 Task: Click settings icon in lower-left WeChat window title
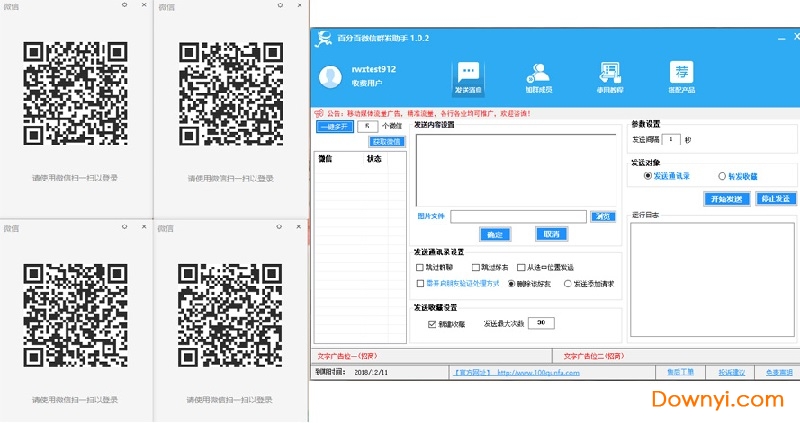(124, 227)
